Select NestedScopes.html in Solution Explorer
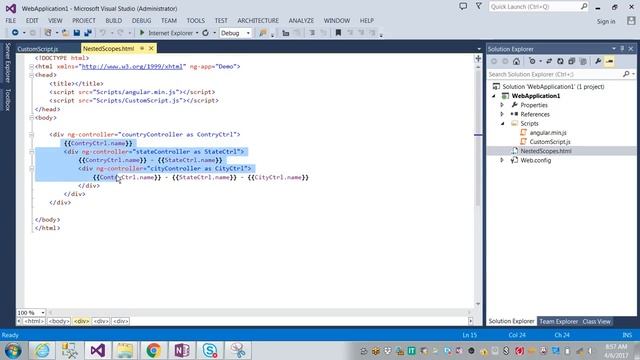Image resolution: width=640 pixels, height=360 pixels. click(546, 151)
